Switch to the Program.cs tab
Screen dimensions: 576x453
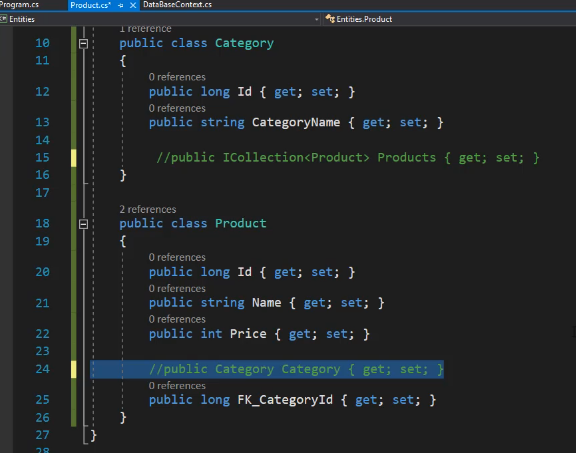(x=19, y=5)
